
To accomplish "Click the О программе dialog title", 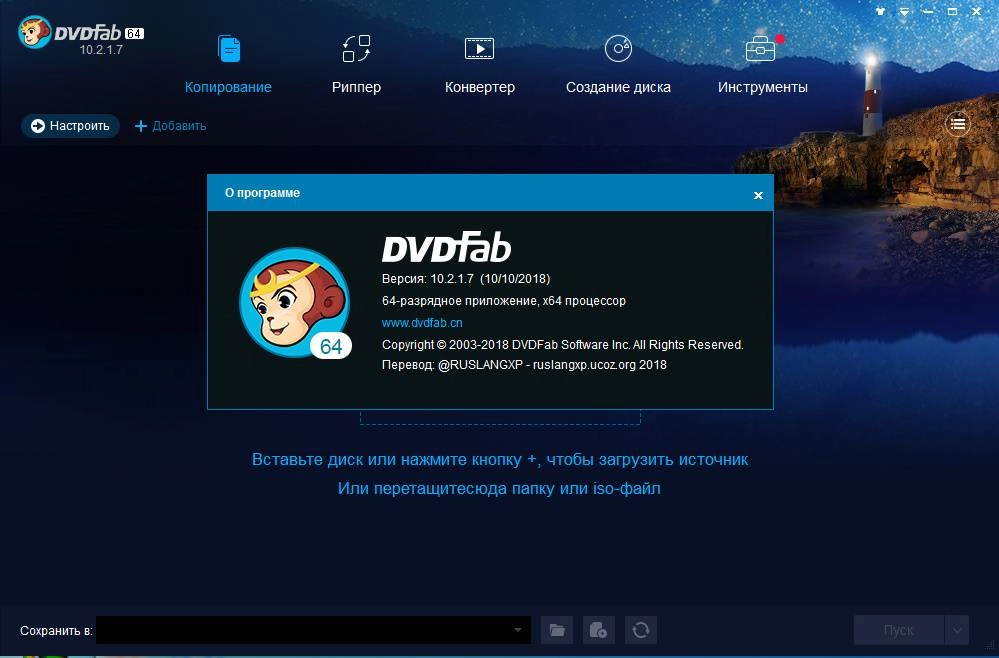I will [x=262, y=192].
